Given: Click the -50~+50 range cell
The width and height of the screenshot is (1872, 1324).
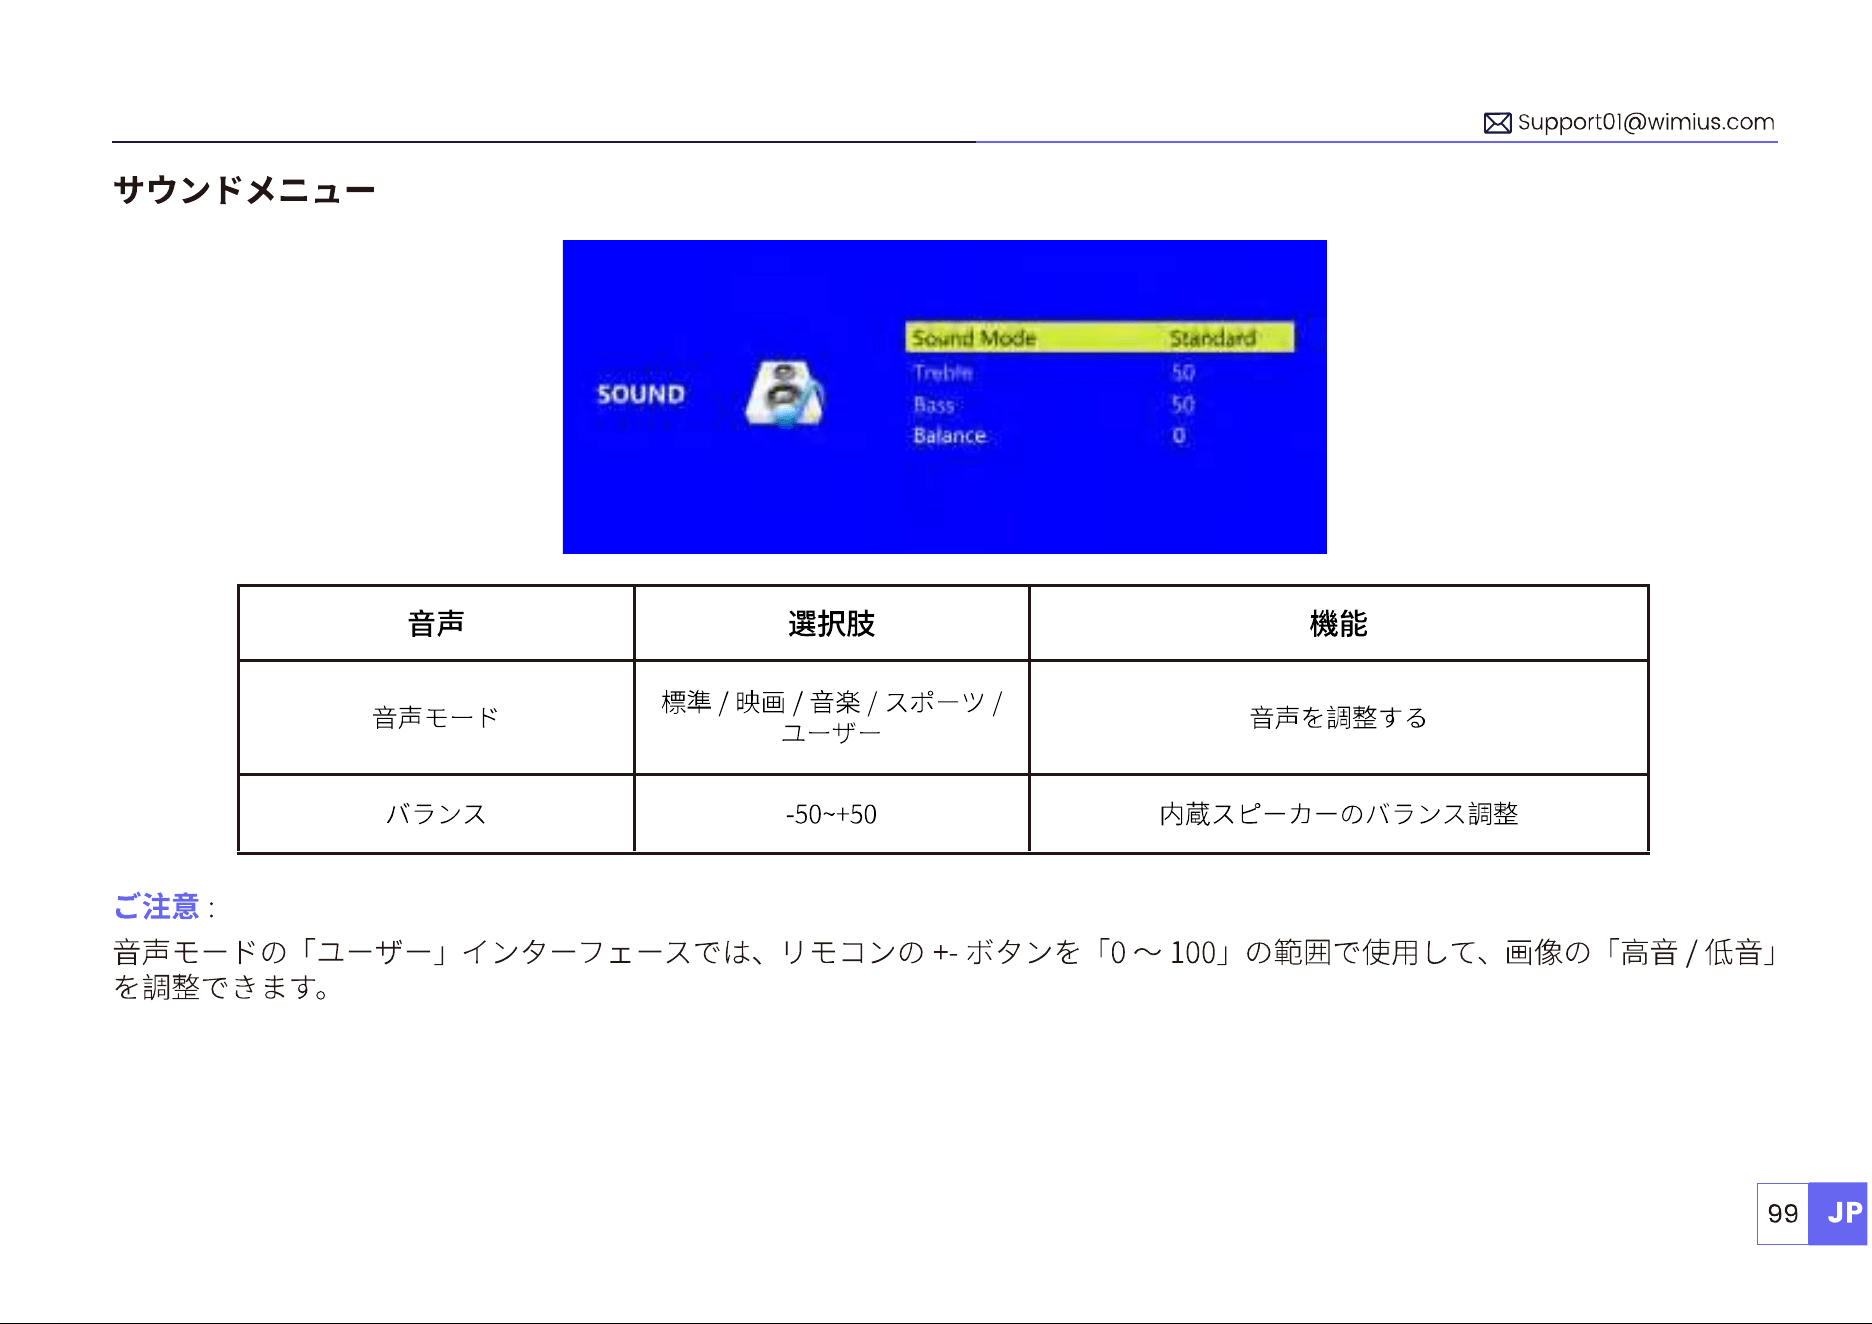Looking at the screenshot, I should click(832, 814).
